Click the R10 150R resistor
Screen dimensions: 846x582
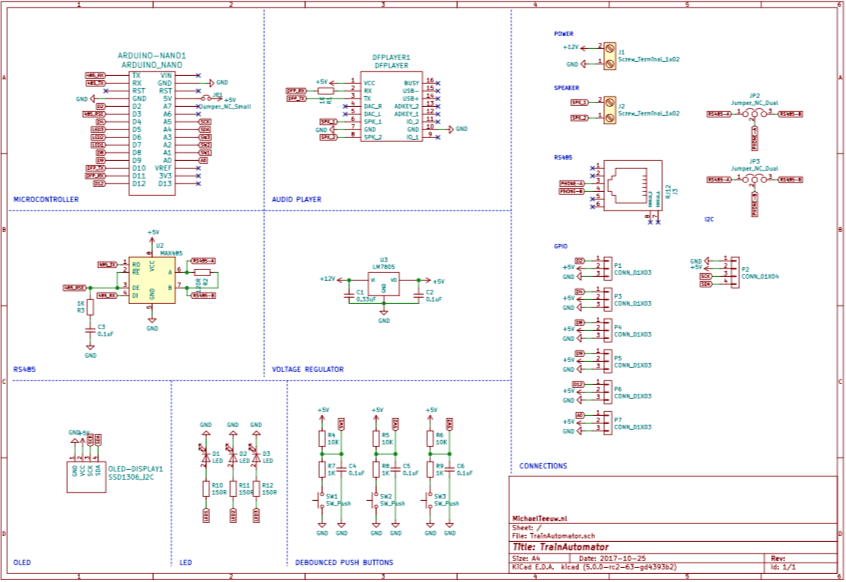click(205, 489)
